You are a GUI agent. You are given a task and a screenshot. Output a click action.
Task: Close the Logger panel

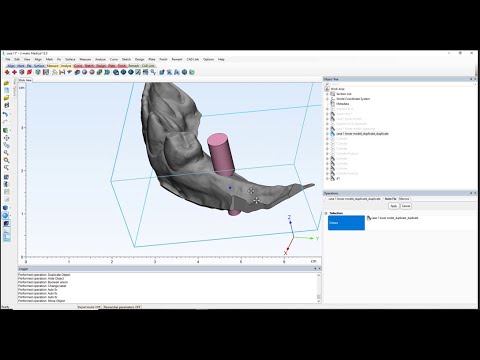click(319, 268)
